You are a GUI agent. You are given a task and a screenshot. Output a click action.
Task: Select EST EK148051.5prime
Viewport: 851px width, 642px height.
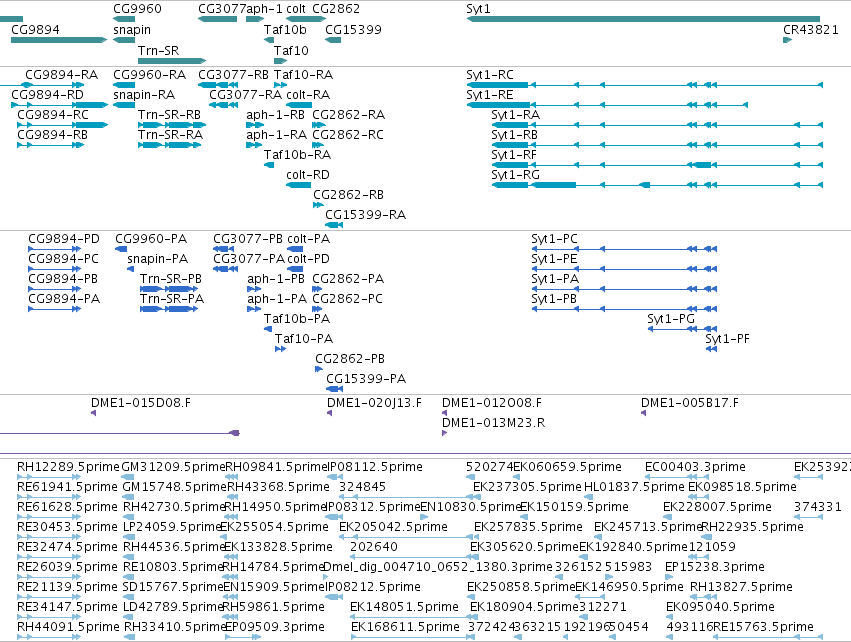[x=404, y=607]
